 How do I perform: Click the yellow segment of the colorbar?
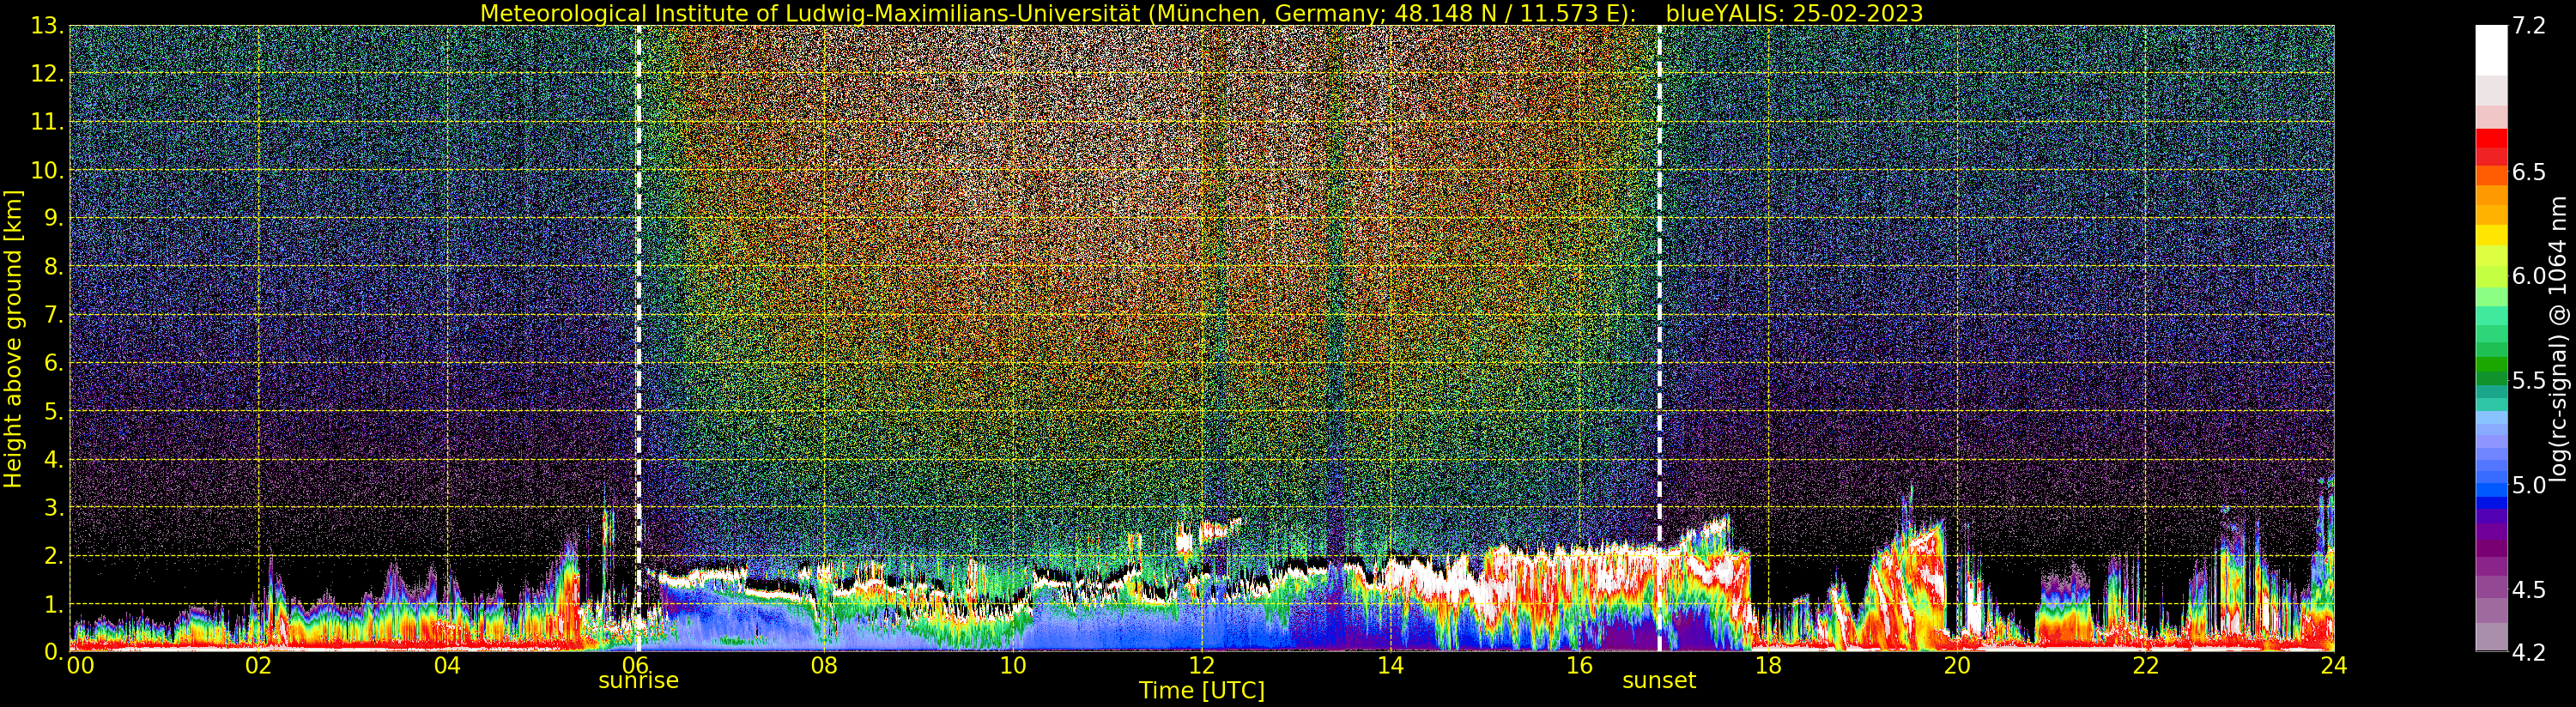pos(2491,235)
